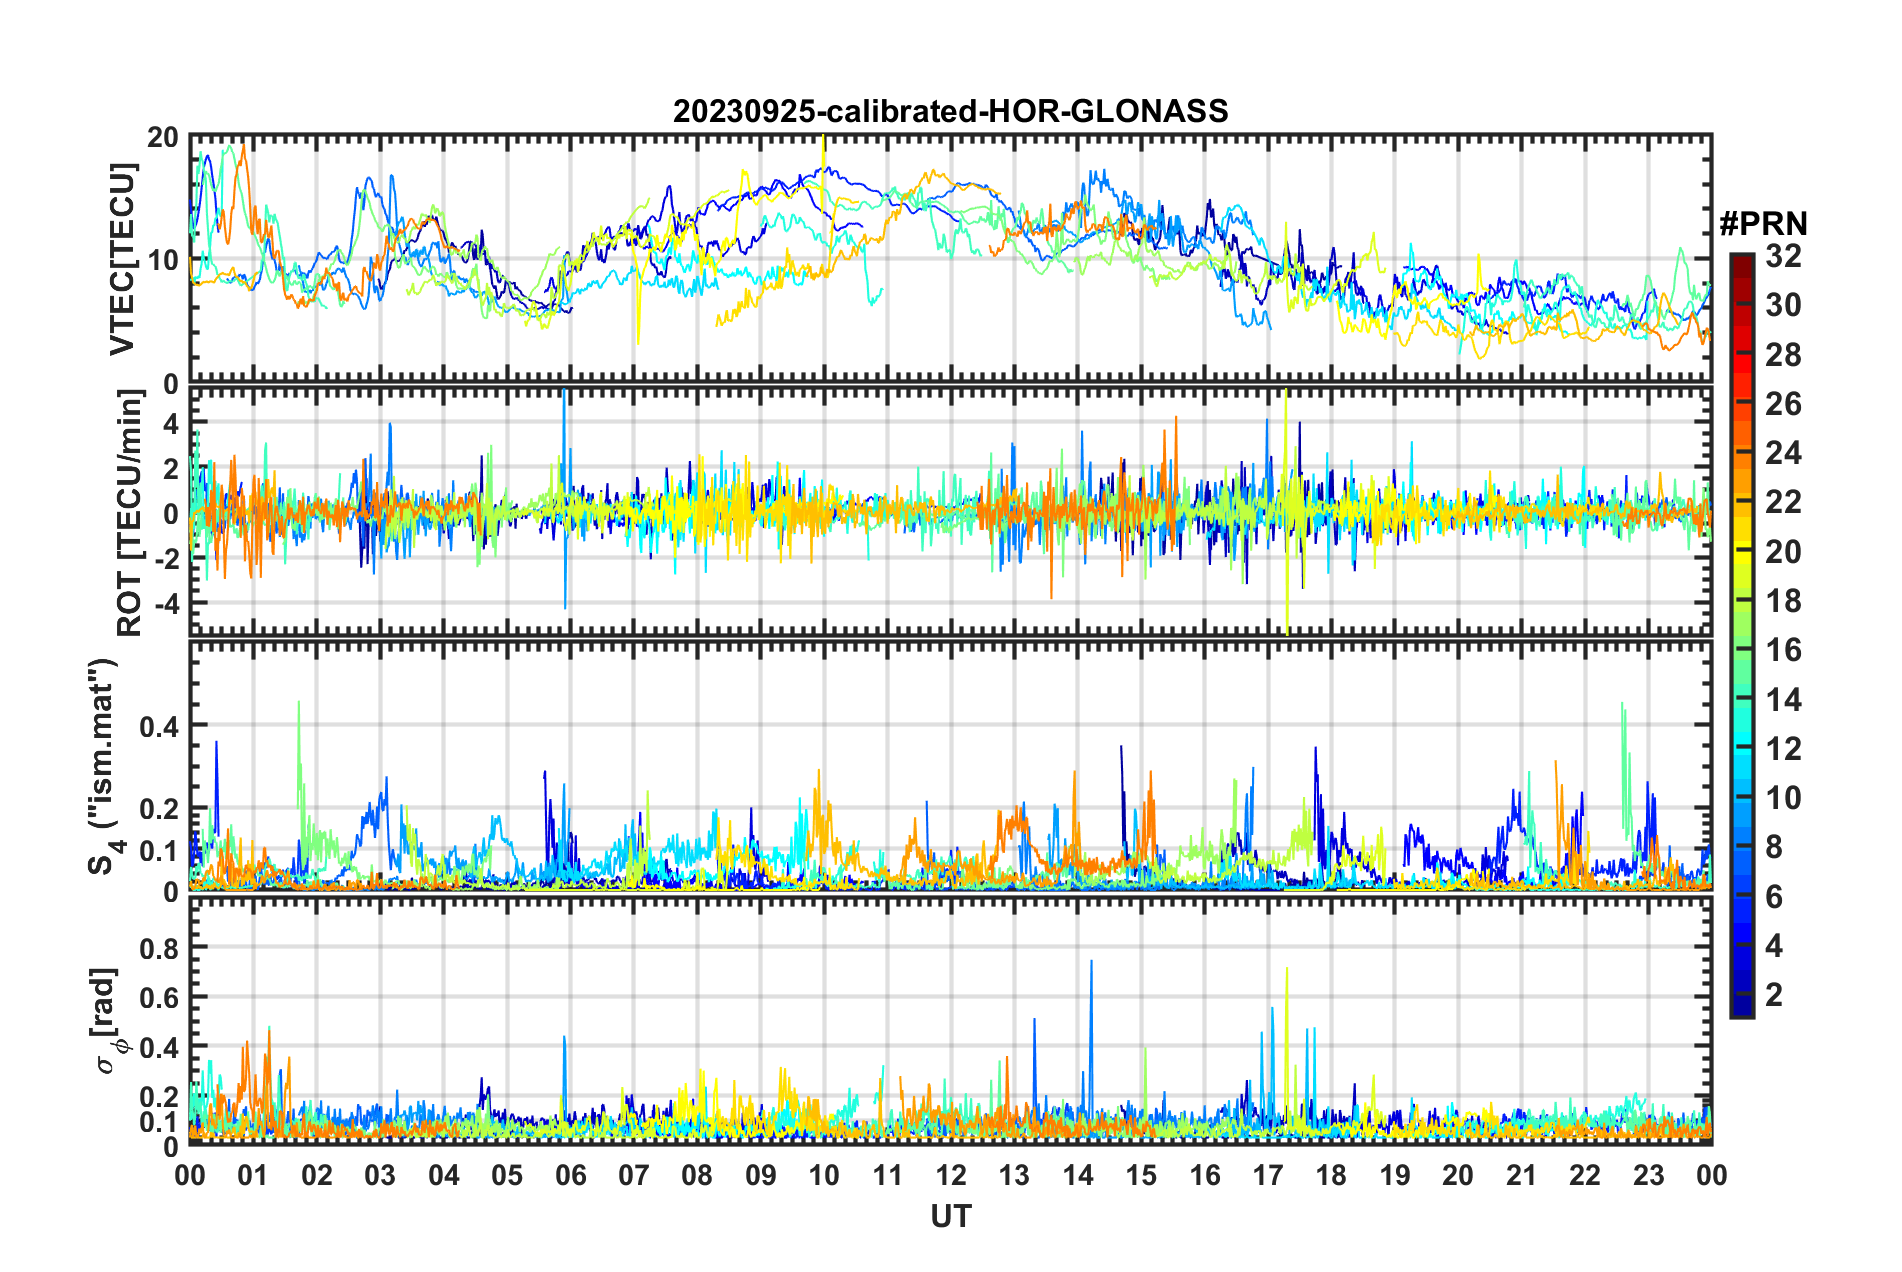Screen dimensions: 1902x1272
Task: Click the VTEC[TECU] axis label
Action: (x=122, y=259)
